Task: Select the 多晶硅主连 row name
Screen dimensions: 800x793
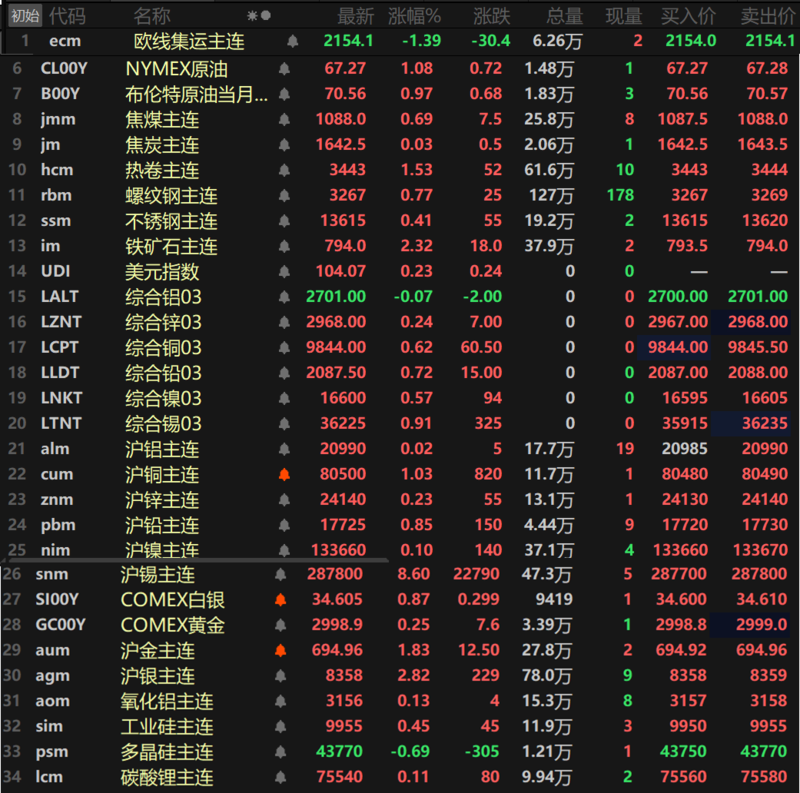Action: 167,752
